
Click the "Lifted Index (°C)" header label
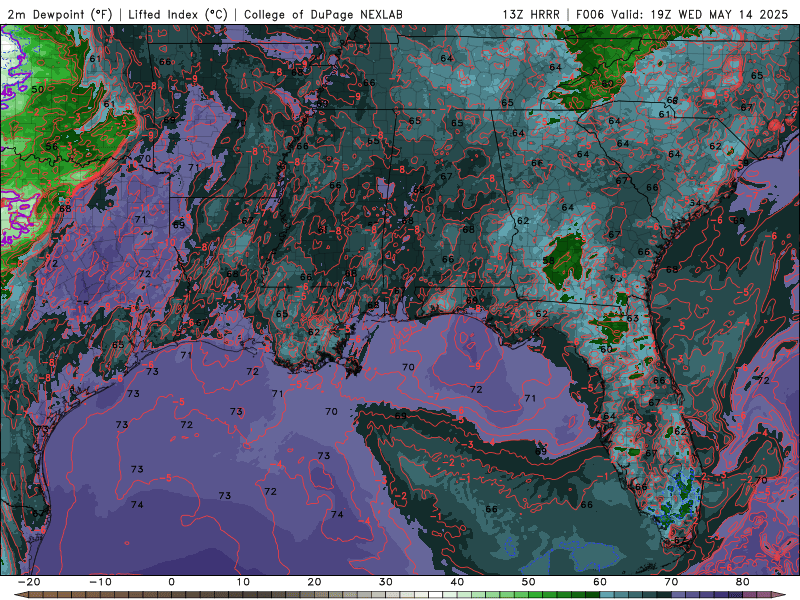(178, 15)
